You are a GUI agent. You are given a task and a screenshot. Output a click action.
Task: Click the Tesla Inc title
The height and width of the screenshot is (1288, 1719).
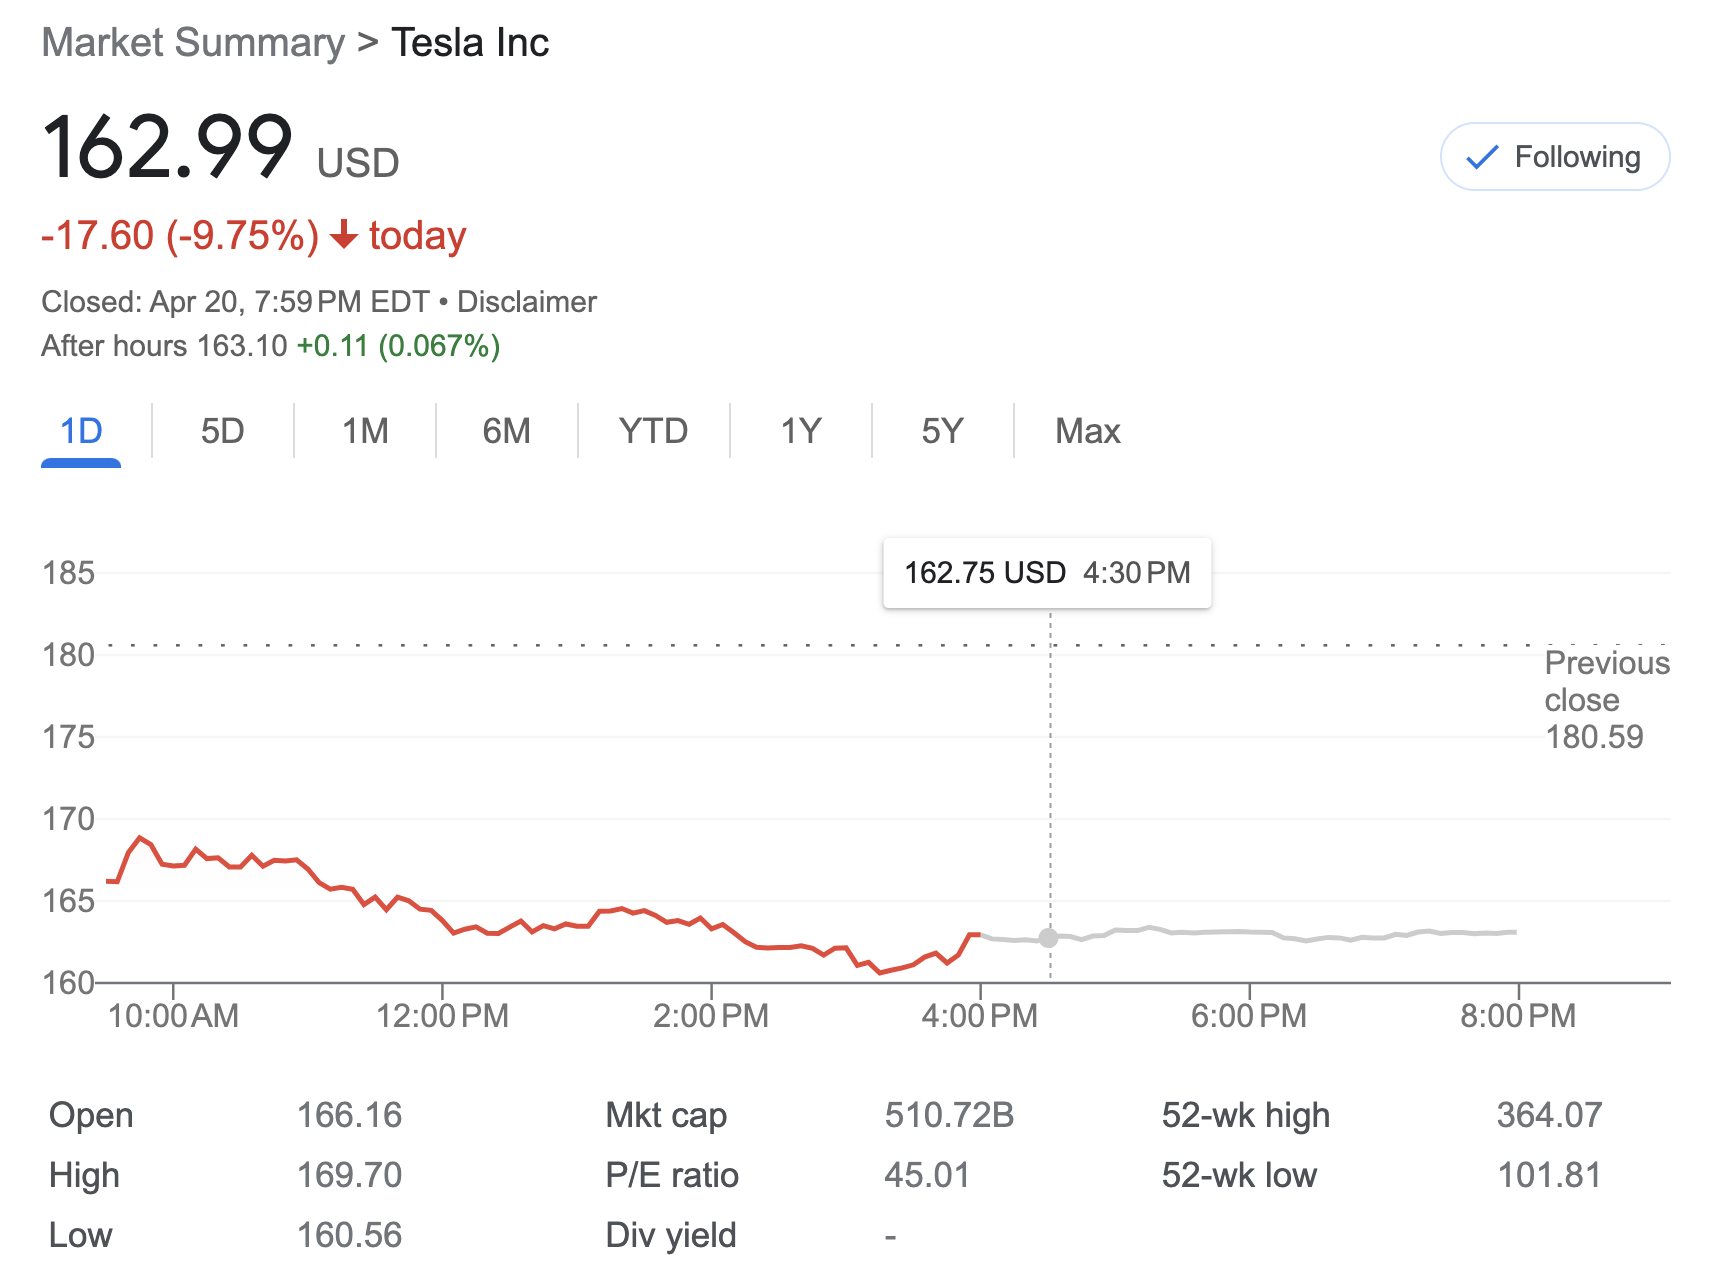point(470,43)
